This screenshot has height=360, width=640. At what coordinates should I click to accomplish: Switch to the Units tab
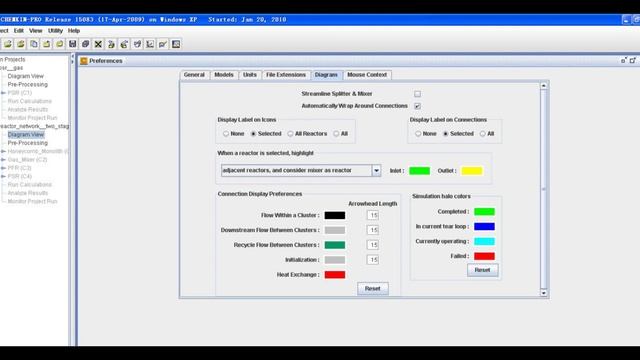click(250, 75)
